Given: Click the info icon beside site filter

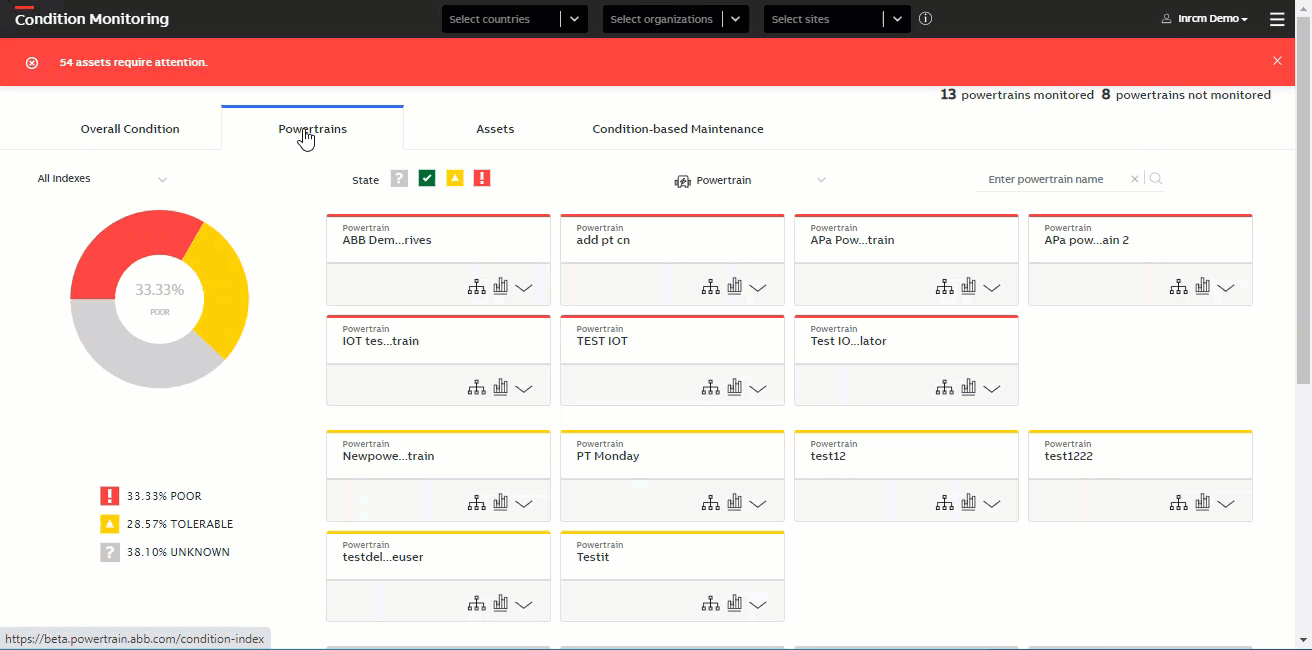Looking at the screenshot, I should tap(925, 18).
